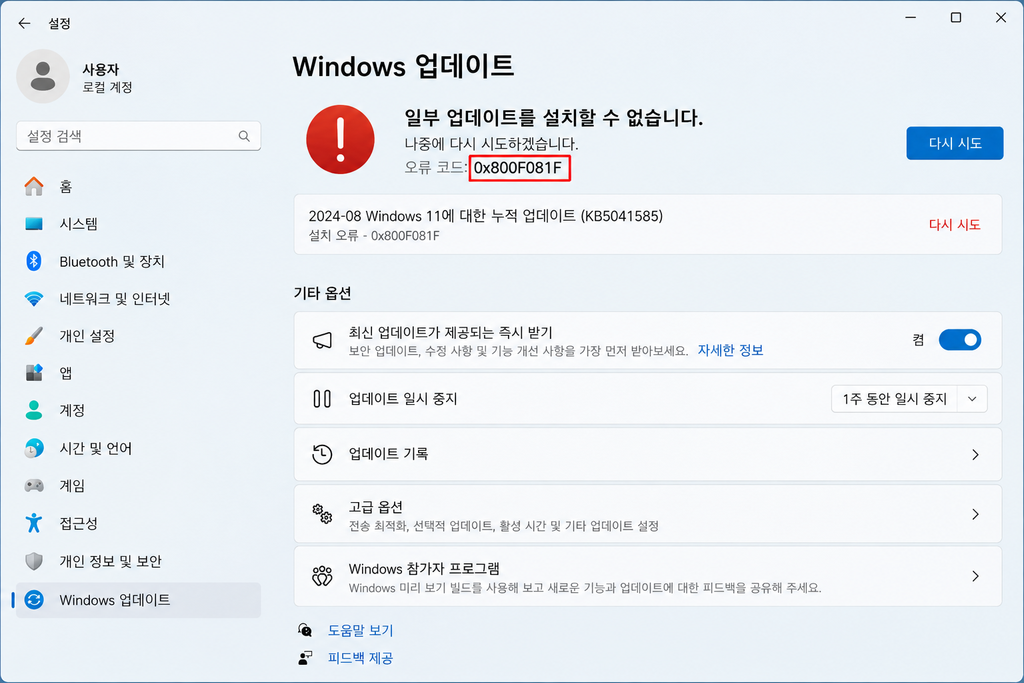Click the 나중에 다시 시도하겠습니다 message
This screenshot has height=683, width=1024.
(x=491, y=144)
